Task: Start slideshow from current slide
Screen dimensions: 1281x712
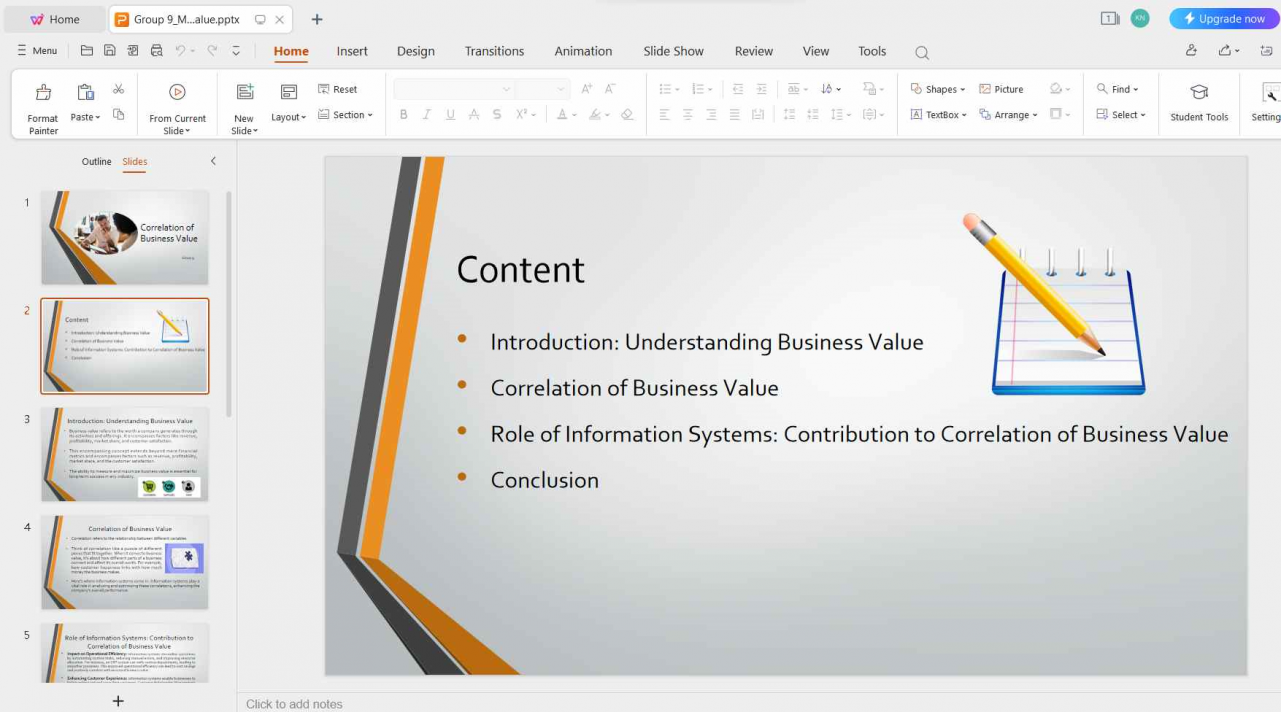Action: [177, 103]
